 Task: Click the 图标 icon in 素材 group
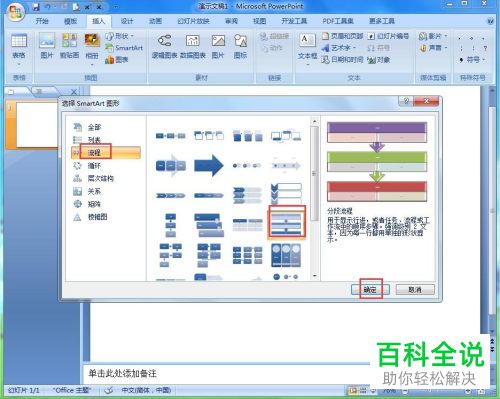240,46
